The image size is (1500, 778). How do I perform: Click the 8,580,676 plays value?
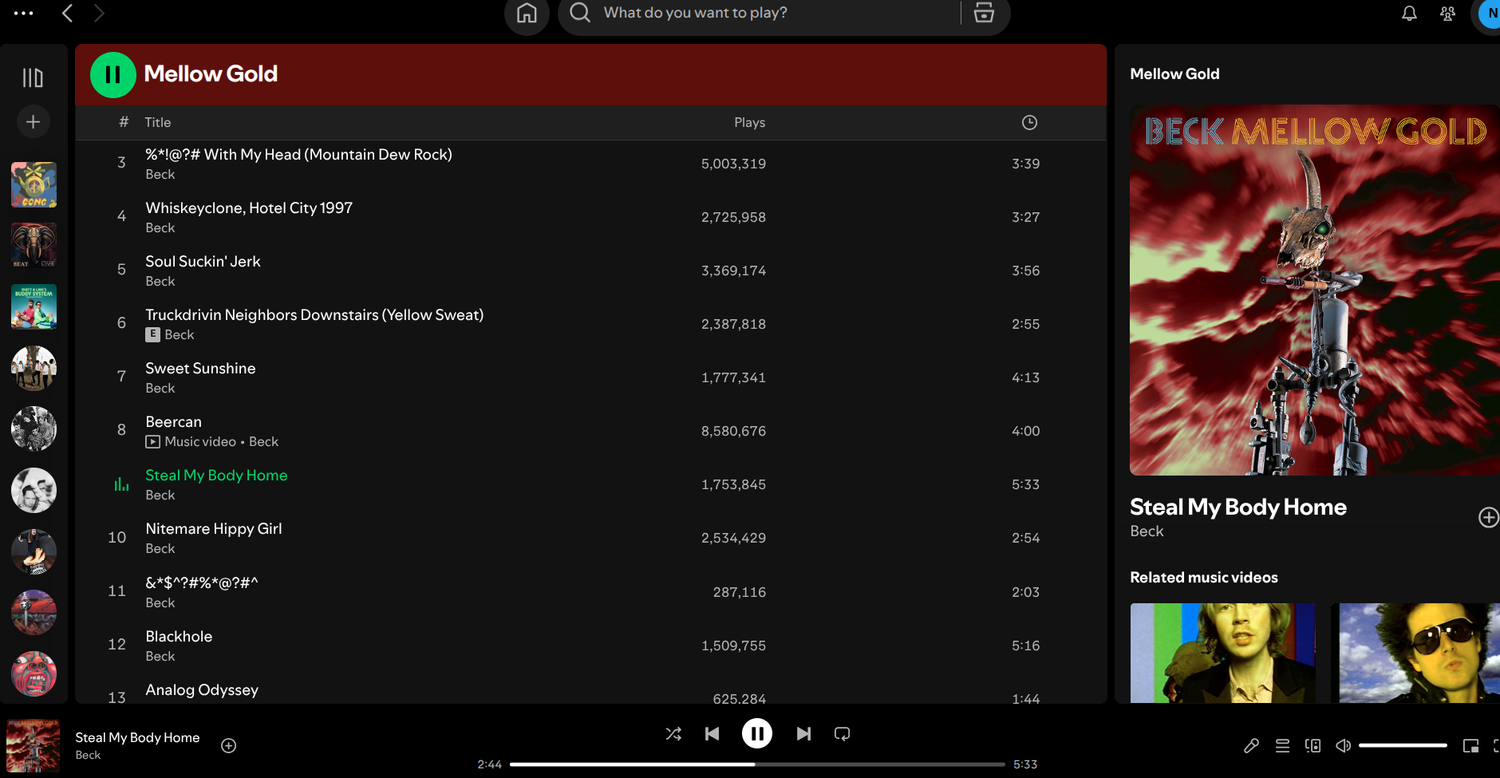click(x=734, y=431)
